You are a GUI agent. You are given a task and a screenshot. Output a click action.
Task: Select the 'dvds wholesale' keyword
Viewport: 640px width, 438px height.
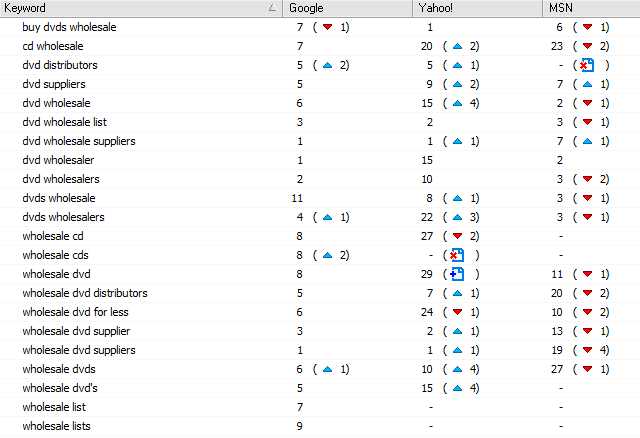click(59, 198)
